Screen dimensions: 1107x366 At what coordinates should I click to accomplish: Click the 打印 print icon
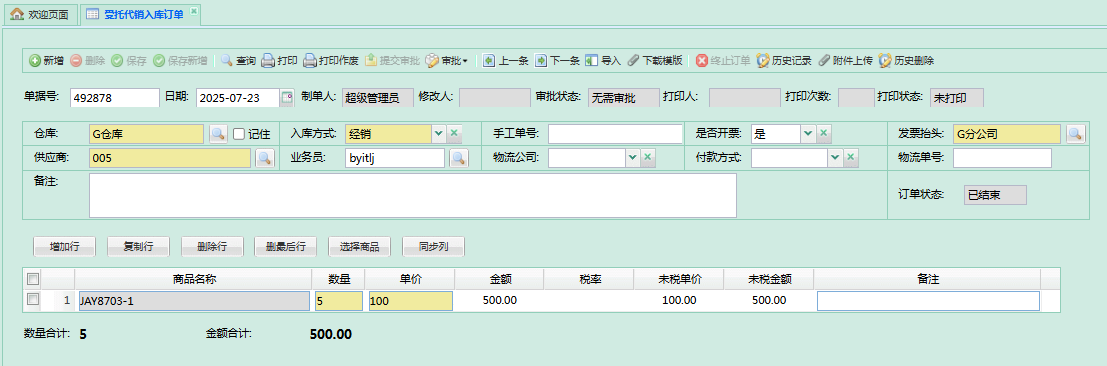(268, 61)
